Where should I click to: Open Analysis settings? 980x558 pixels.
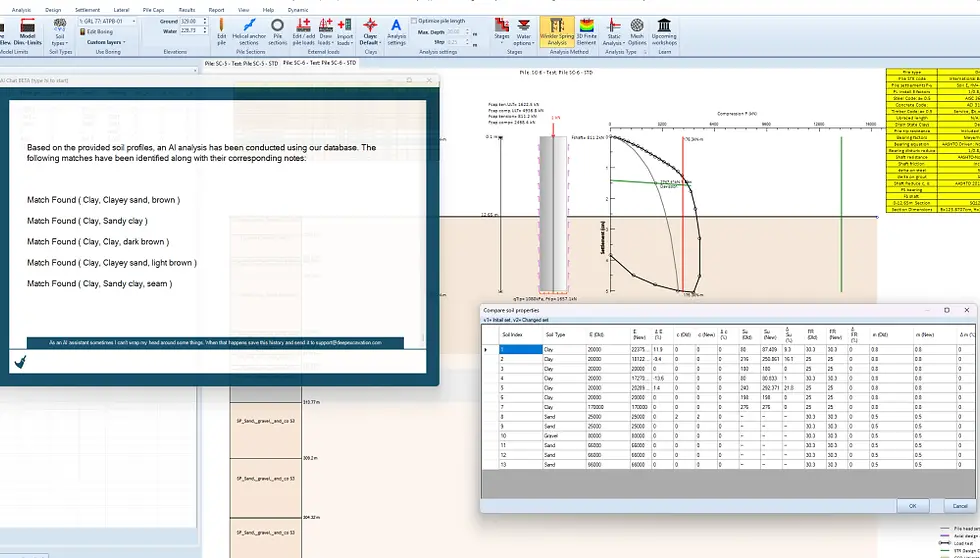point(396,32)
